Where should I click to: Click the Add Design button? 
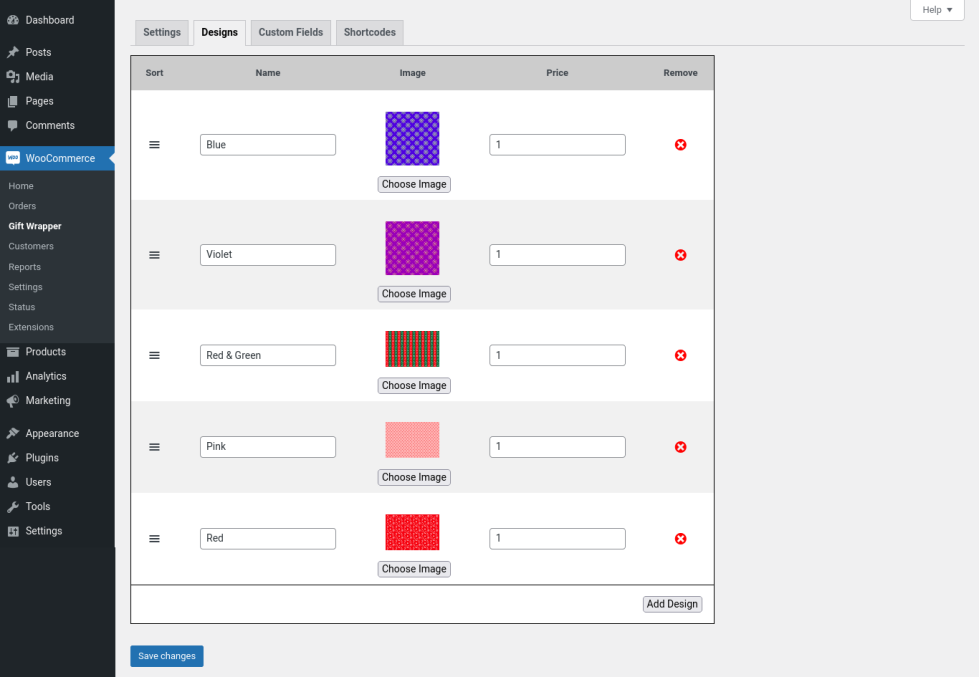[672, 604]
